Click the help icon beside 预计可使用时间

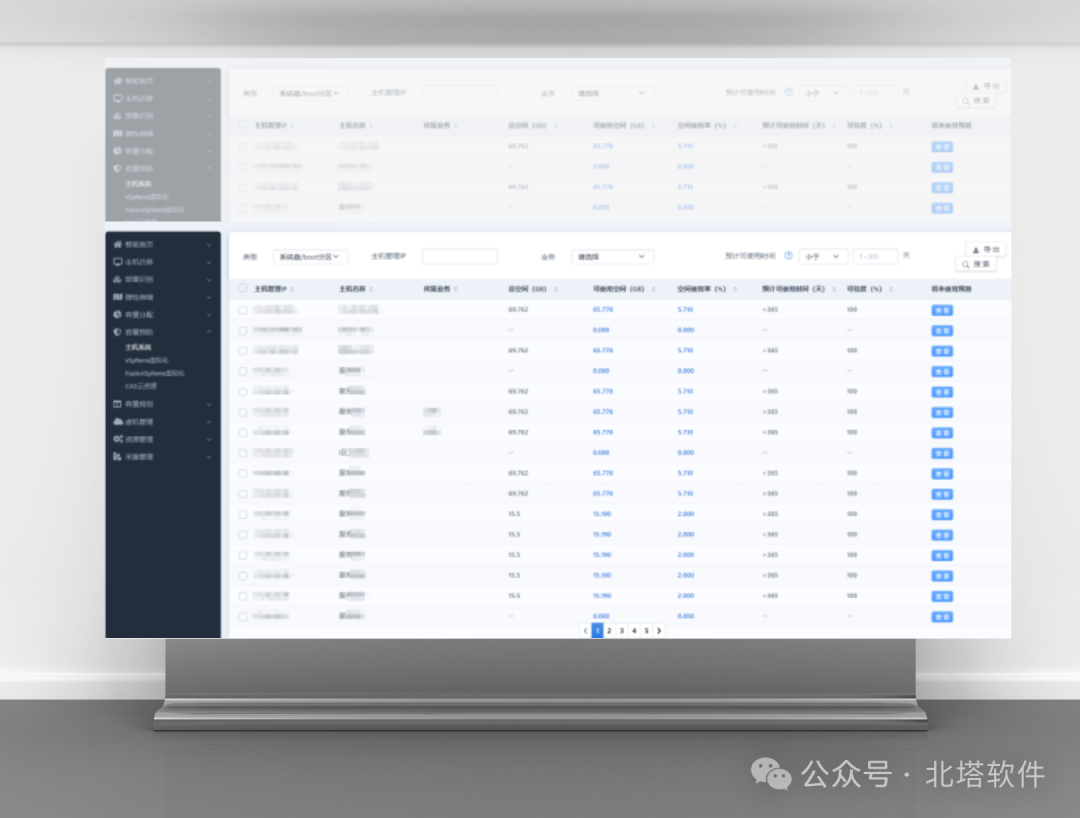coord(789,255)
